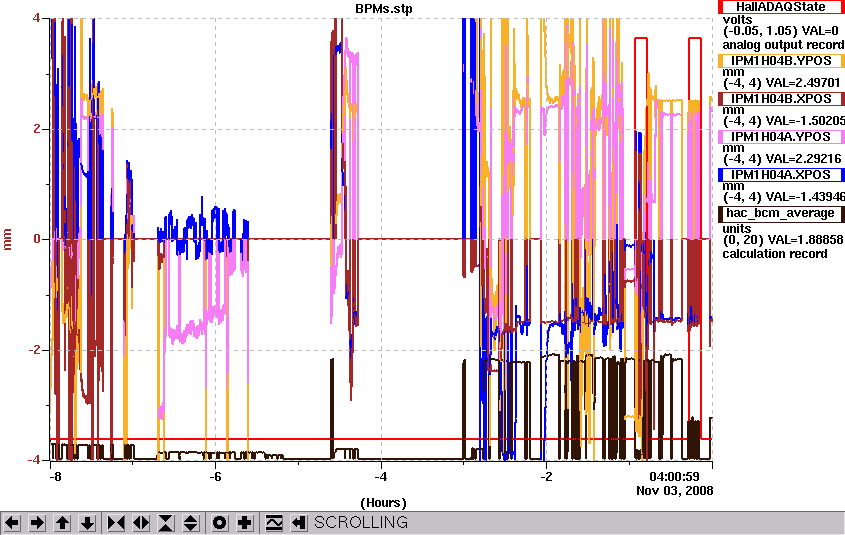Viewport: 845px width, 535px height.
Task: Select the IPM1H04B.YPOS legend entry
Action: click(781, 61)
